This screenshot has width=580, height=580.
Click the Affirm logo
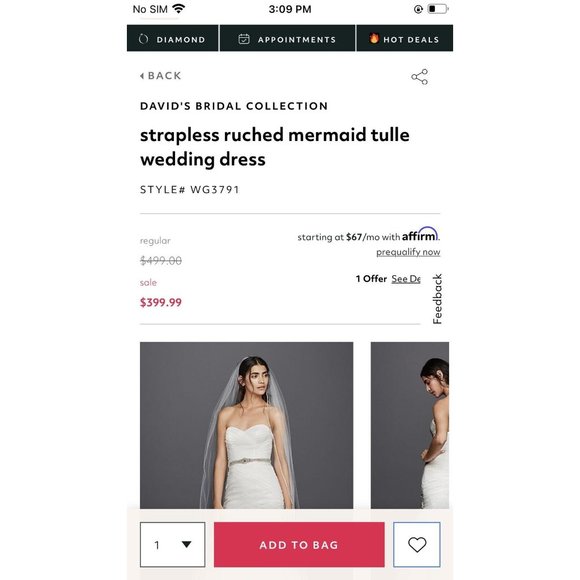click(x=420, y=234)
